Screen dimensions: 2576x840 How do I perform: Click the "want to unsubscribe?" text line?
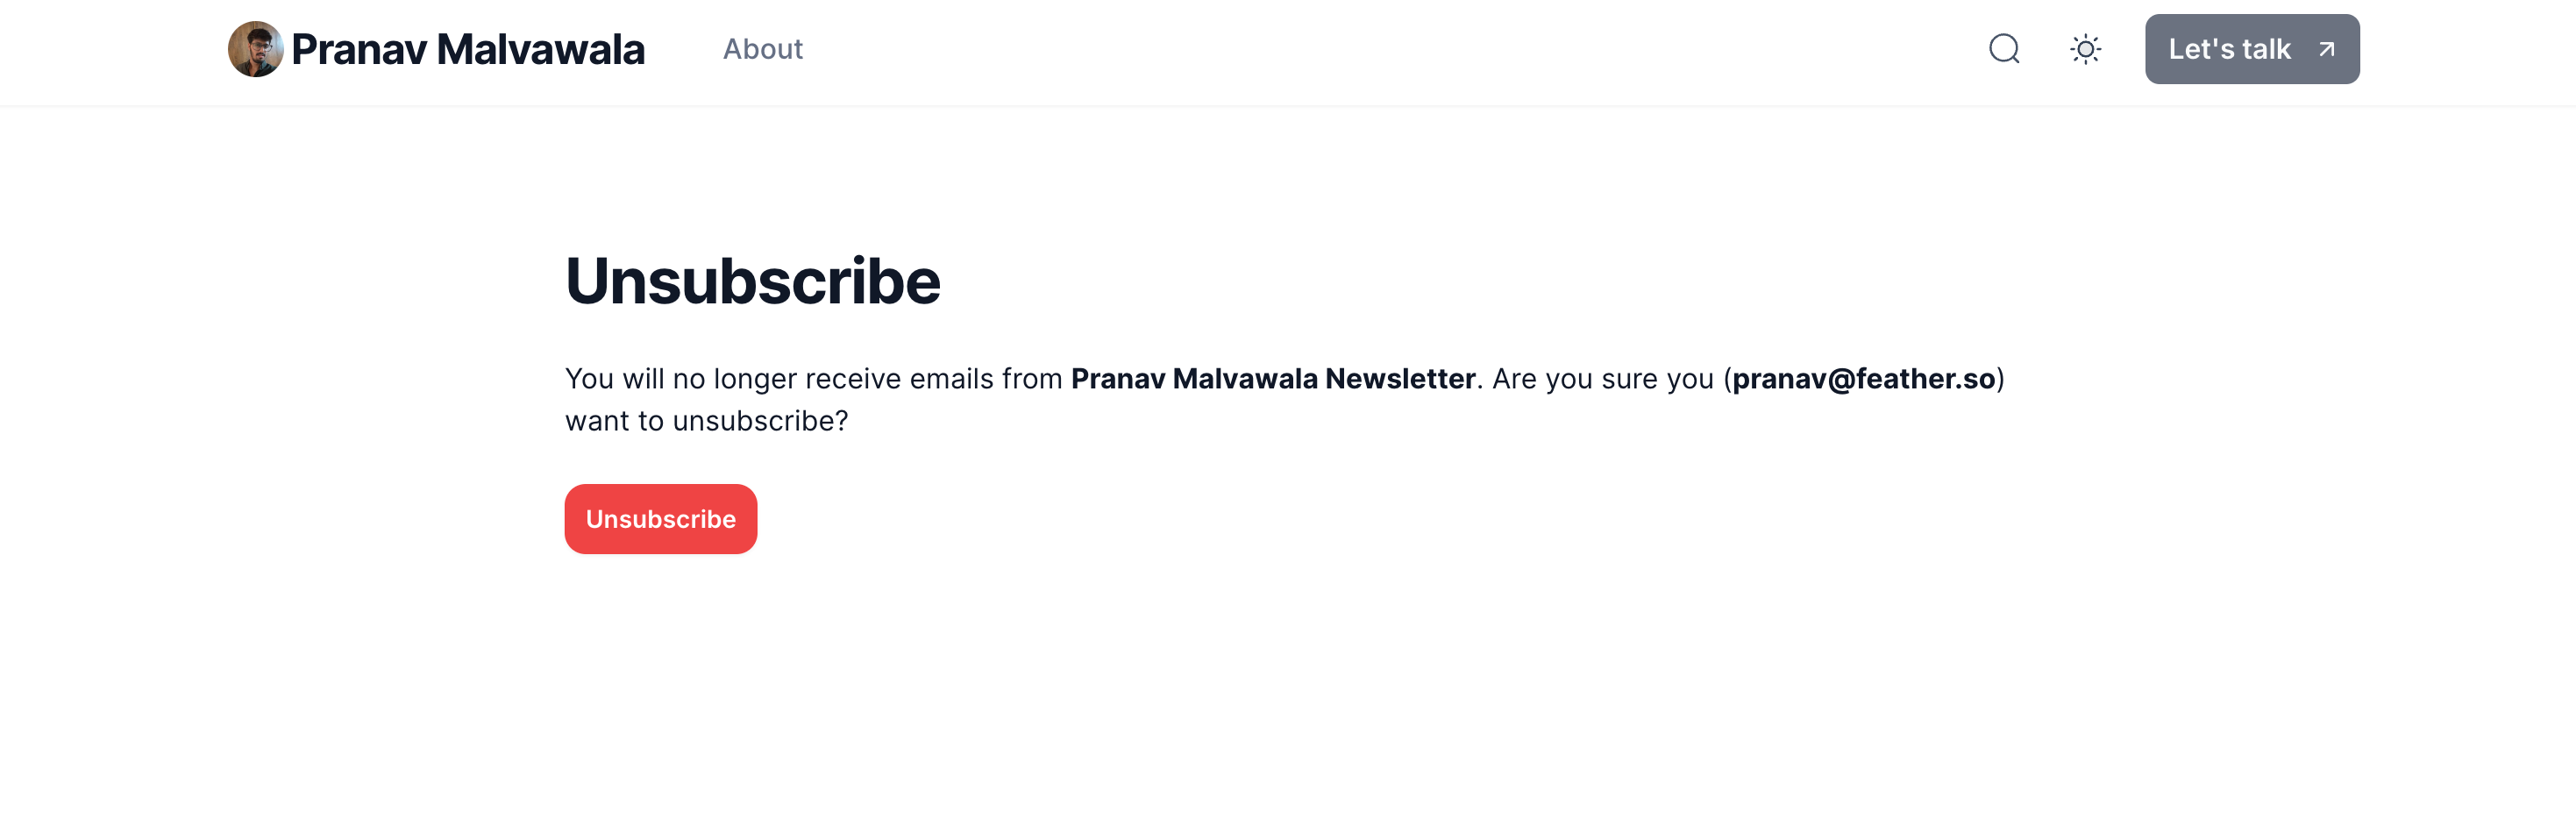coord(706,421)
